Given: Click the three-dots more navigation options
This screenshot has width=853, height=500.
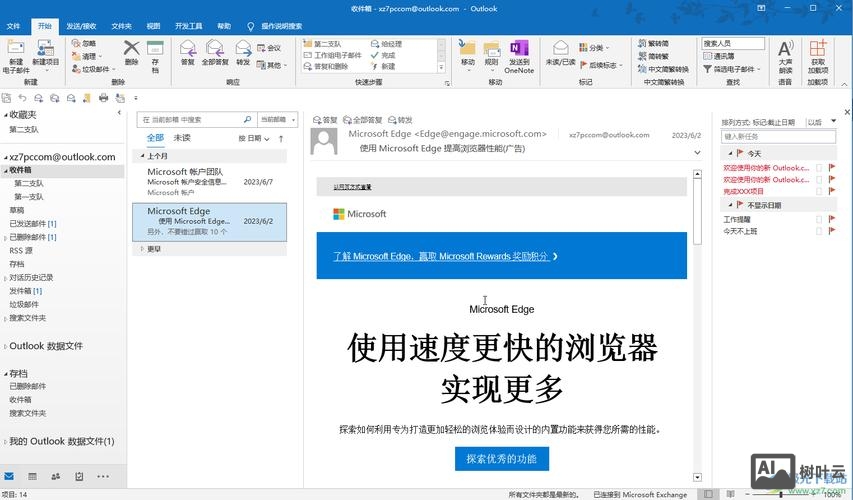Looking at the screenshot, I should [103, 476].
